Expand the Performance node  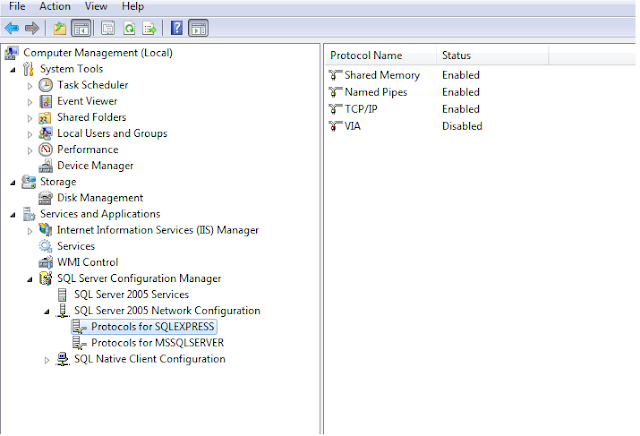click(29, 151)
